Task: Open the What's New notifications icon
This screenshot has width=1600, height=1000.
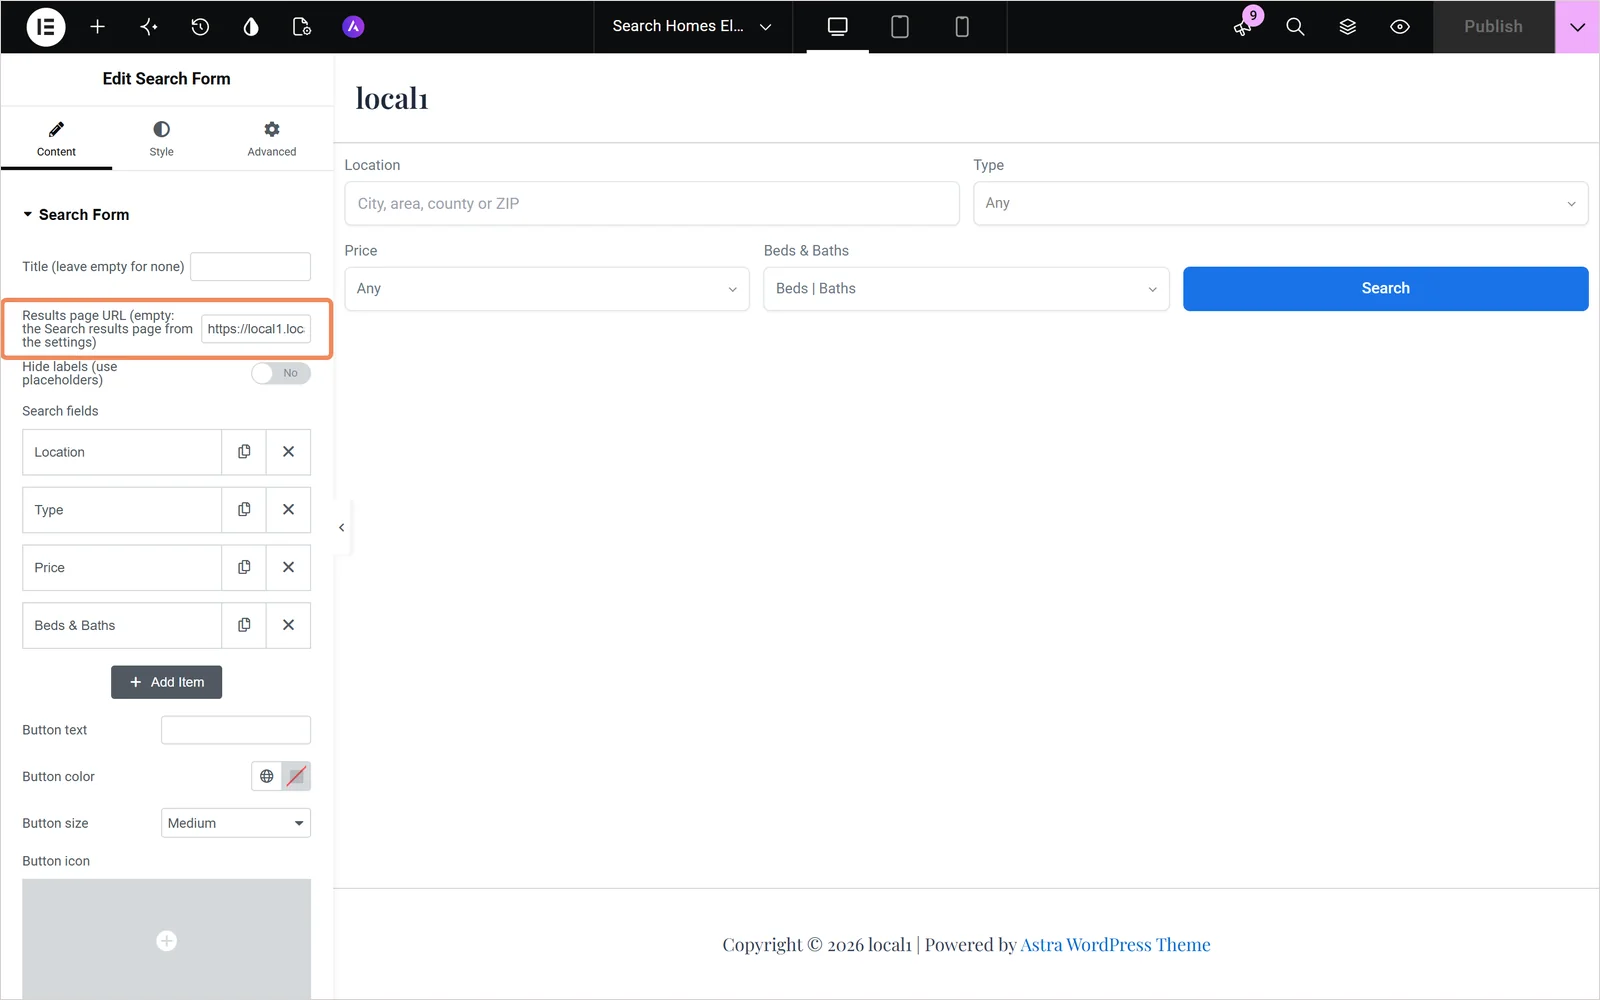Action: pos(1243,27)
